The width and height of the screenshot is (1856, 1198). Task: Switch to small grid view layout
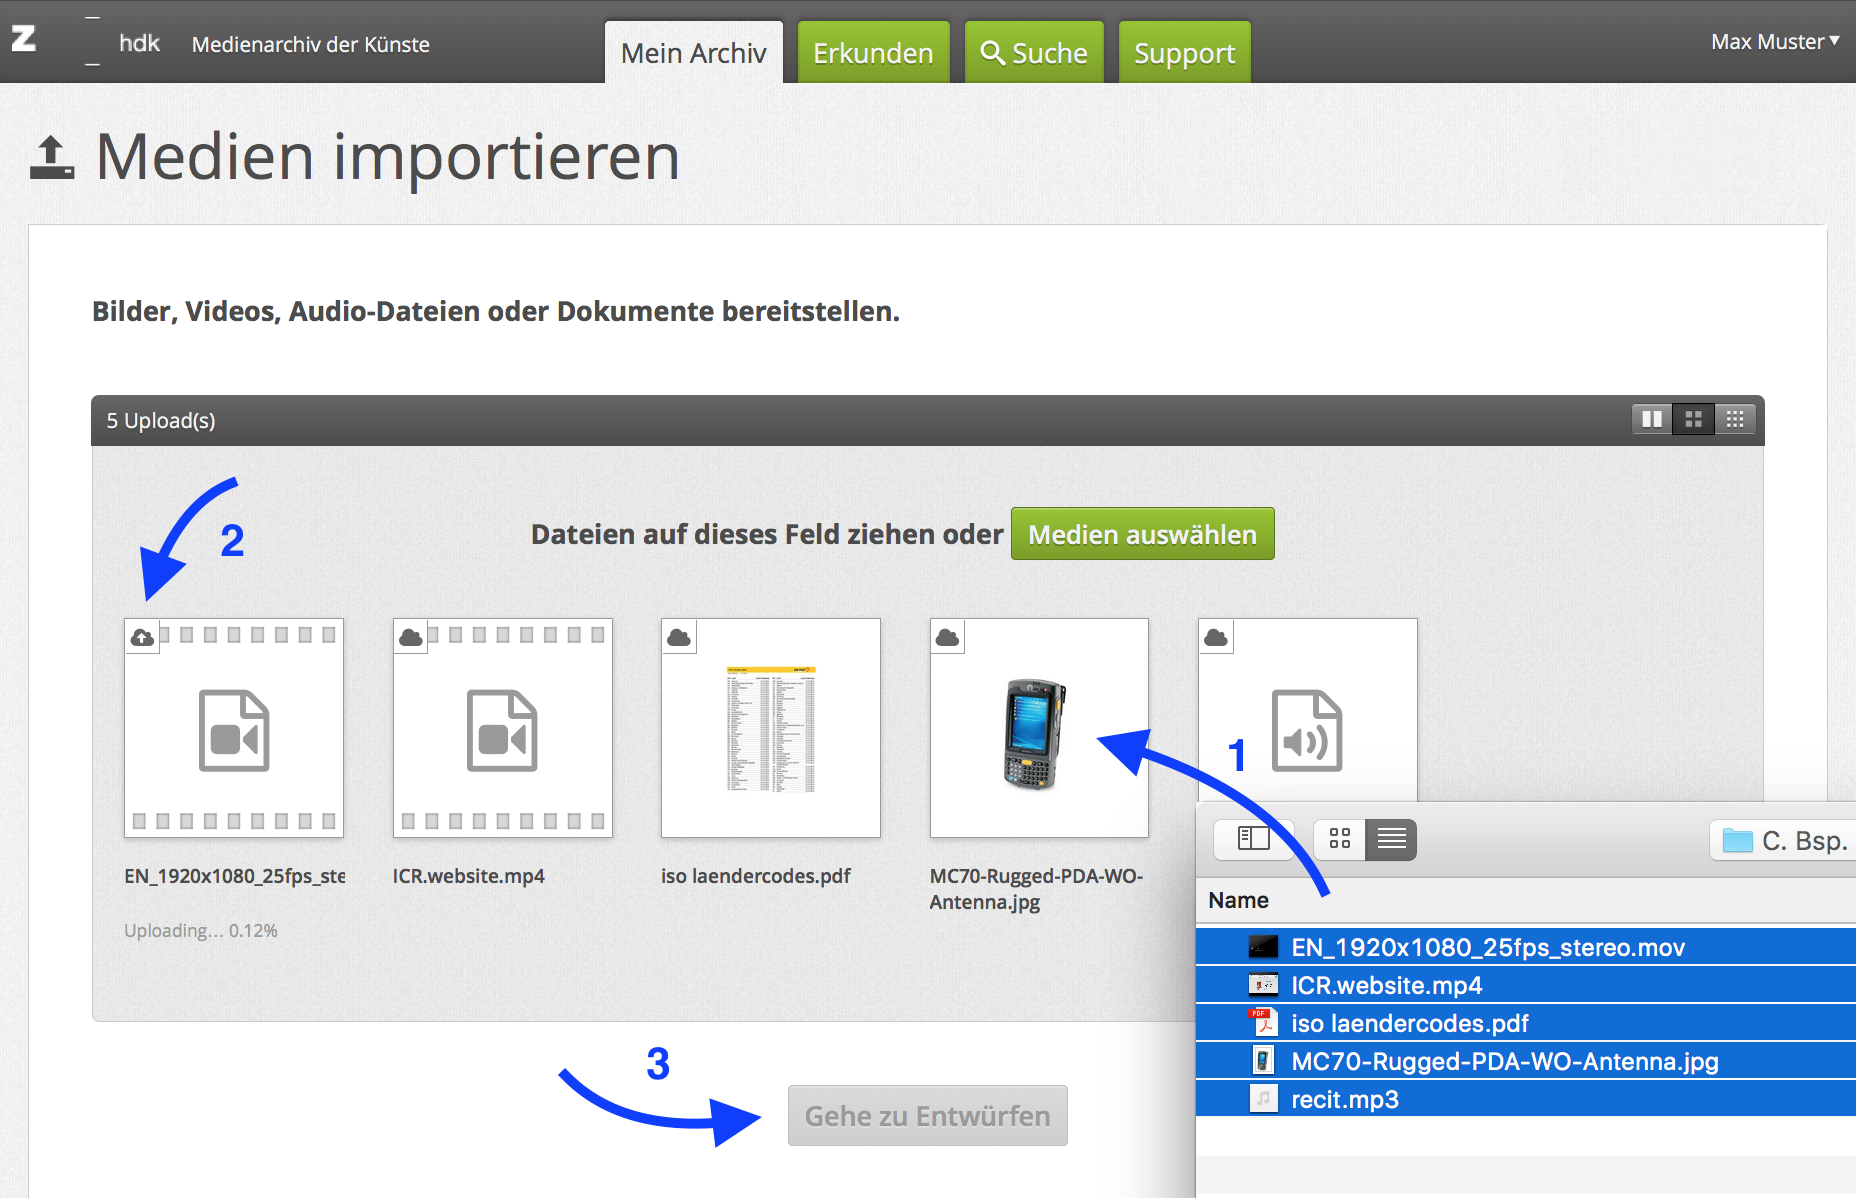pyautogui.click(x=1735, y=420)
